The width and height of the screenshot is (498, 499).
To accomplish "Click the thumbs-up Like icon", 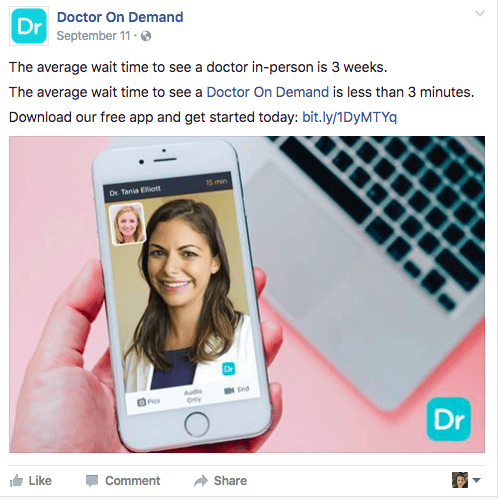I will point(16,481).
